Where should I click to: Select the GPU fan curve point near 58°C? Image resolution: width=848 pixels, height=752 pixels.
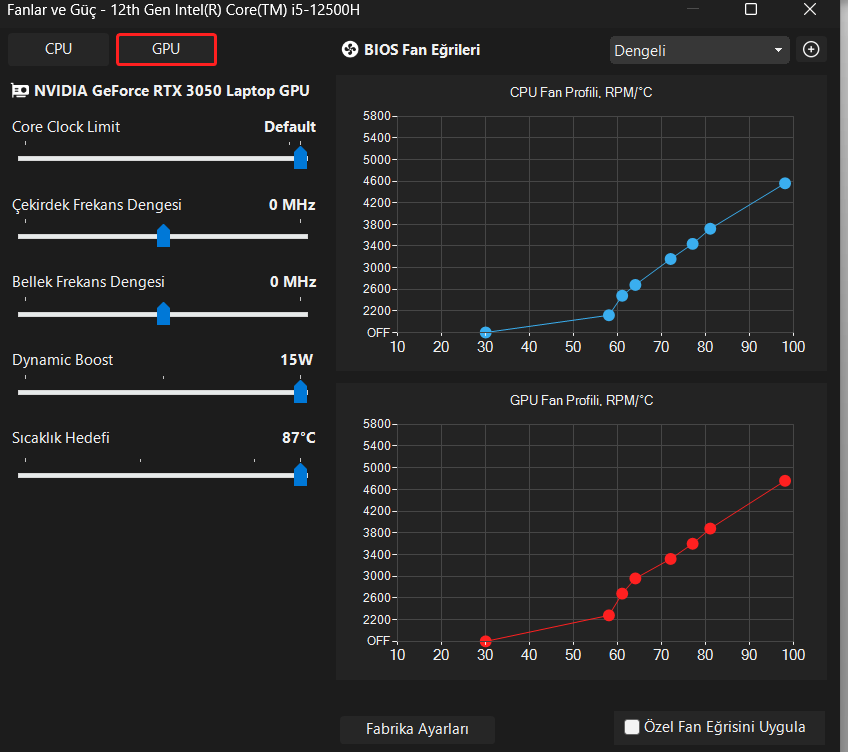coord(609,616)
